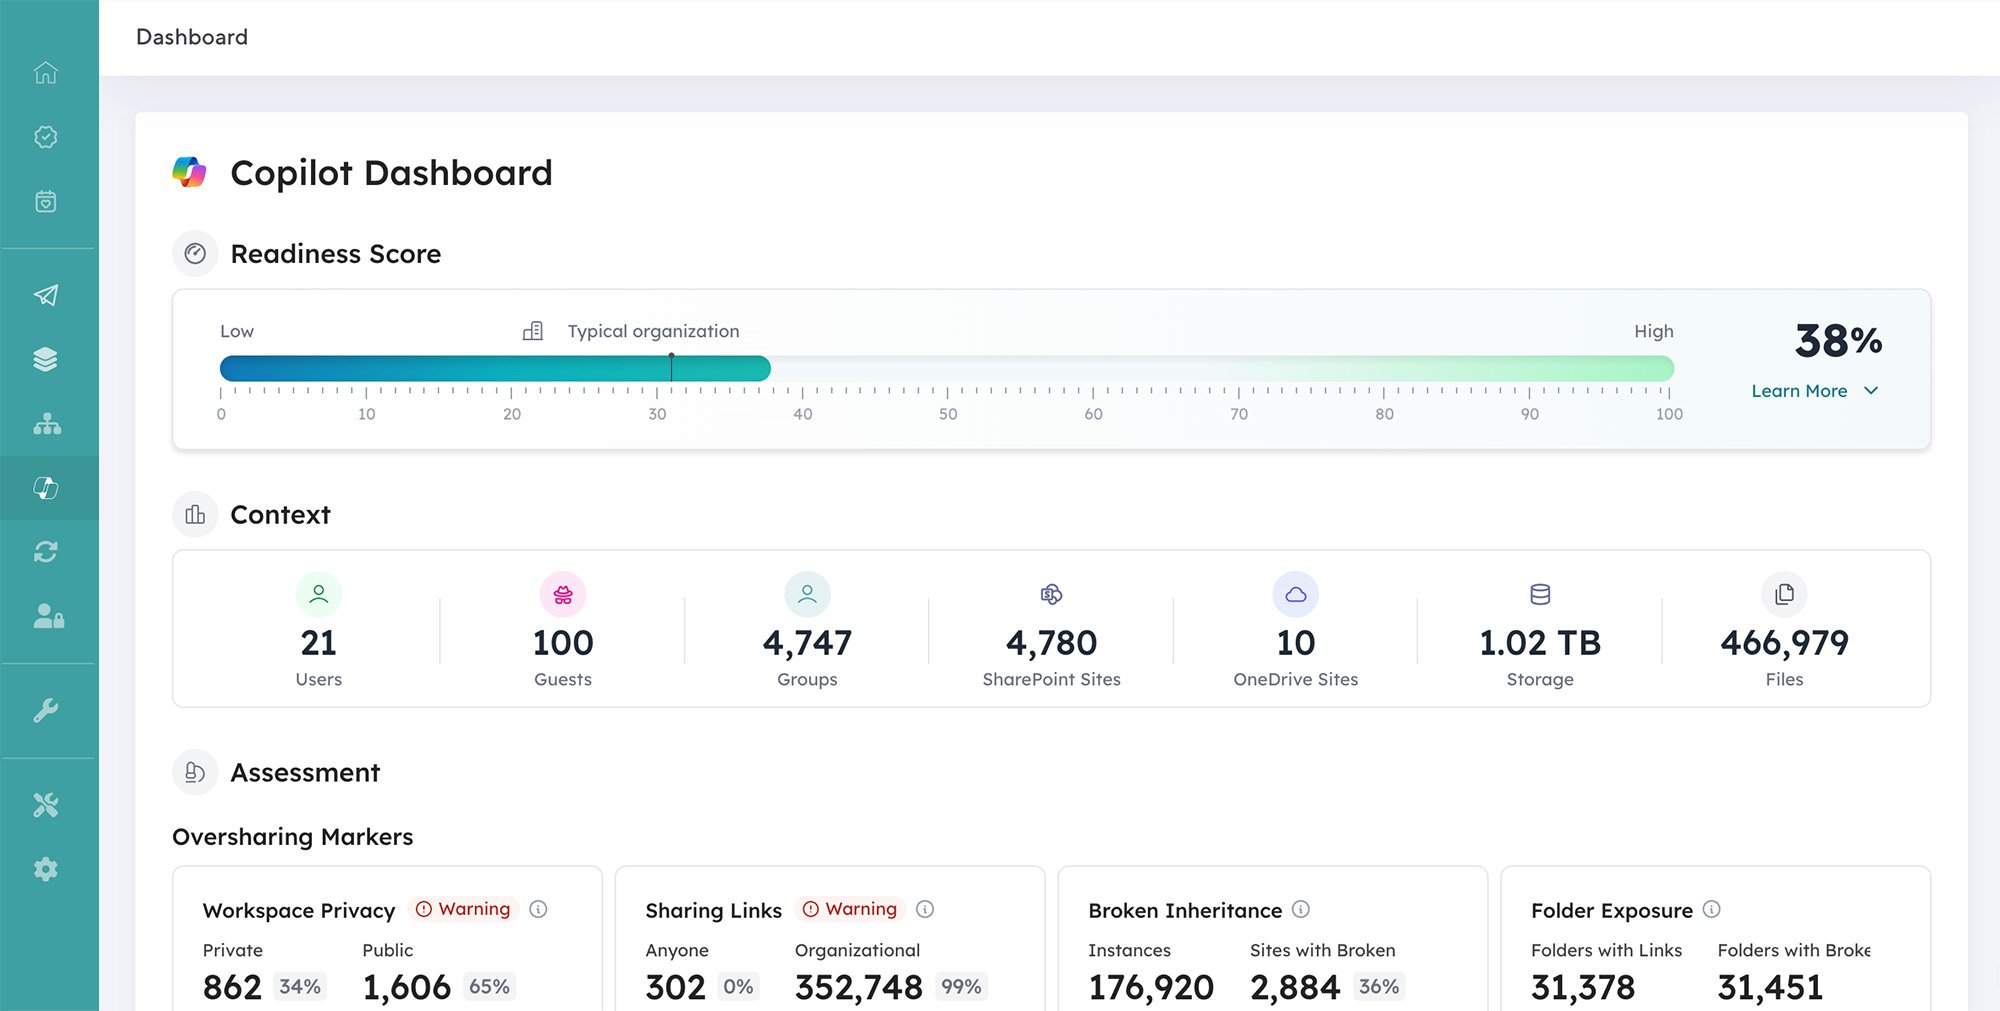Image resolution: width=2000 pixels, height=1011 pixels.
Task: Select the layers icon in the sidebar
Action: 46,358
